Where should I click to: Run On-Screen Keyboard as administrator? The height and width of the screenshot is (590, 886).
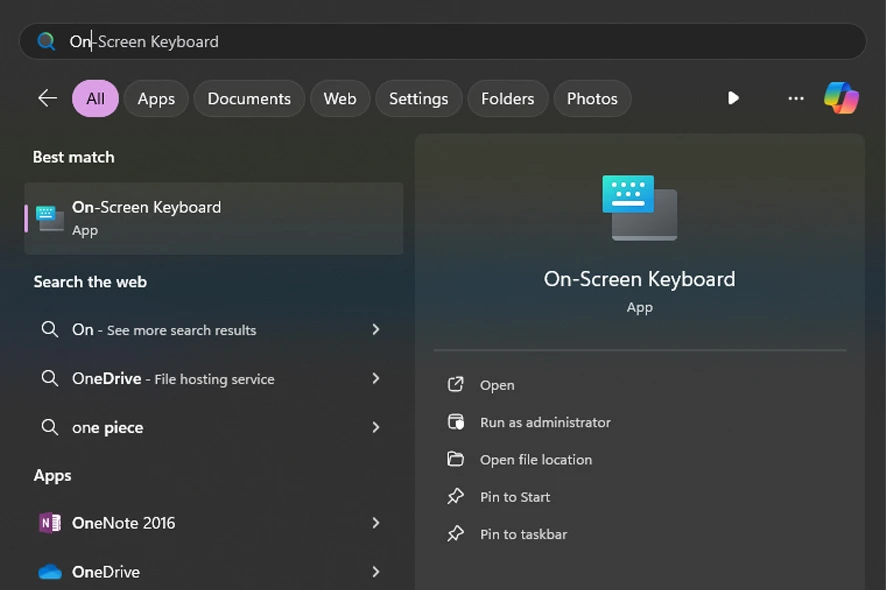pos(545,422)
